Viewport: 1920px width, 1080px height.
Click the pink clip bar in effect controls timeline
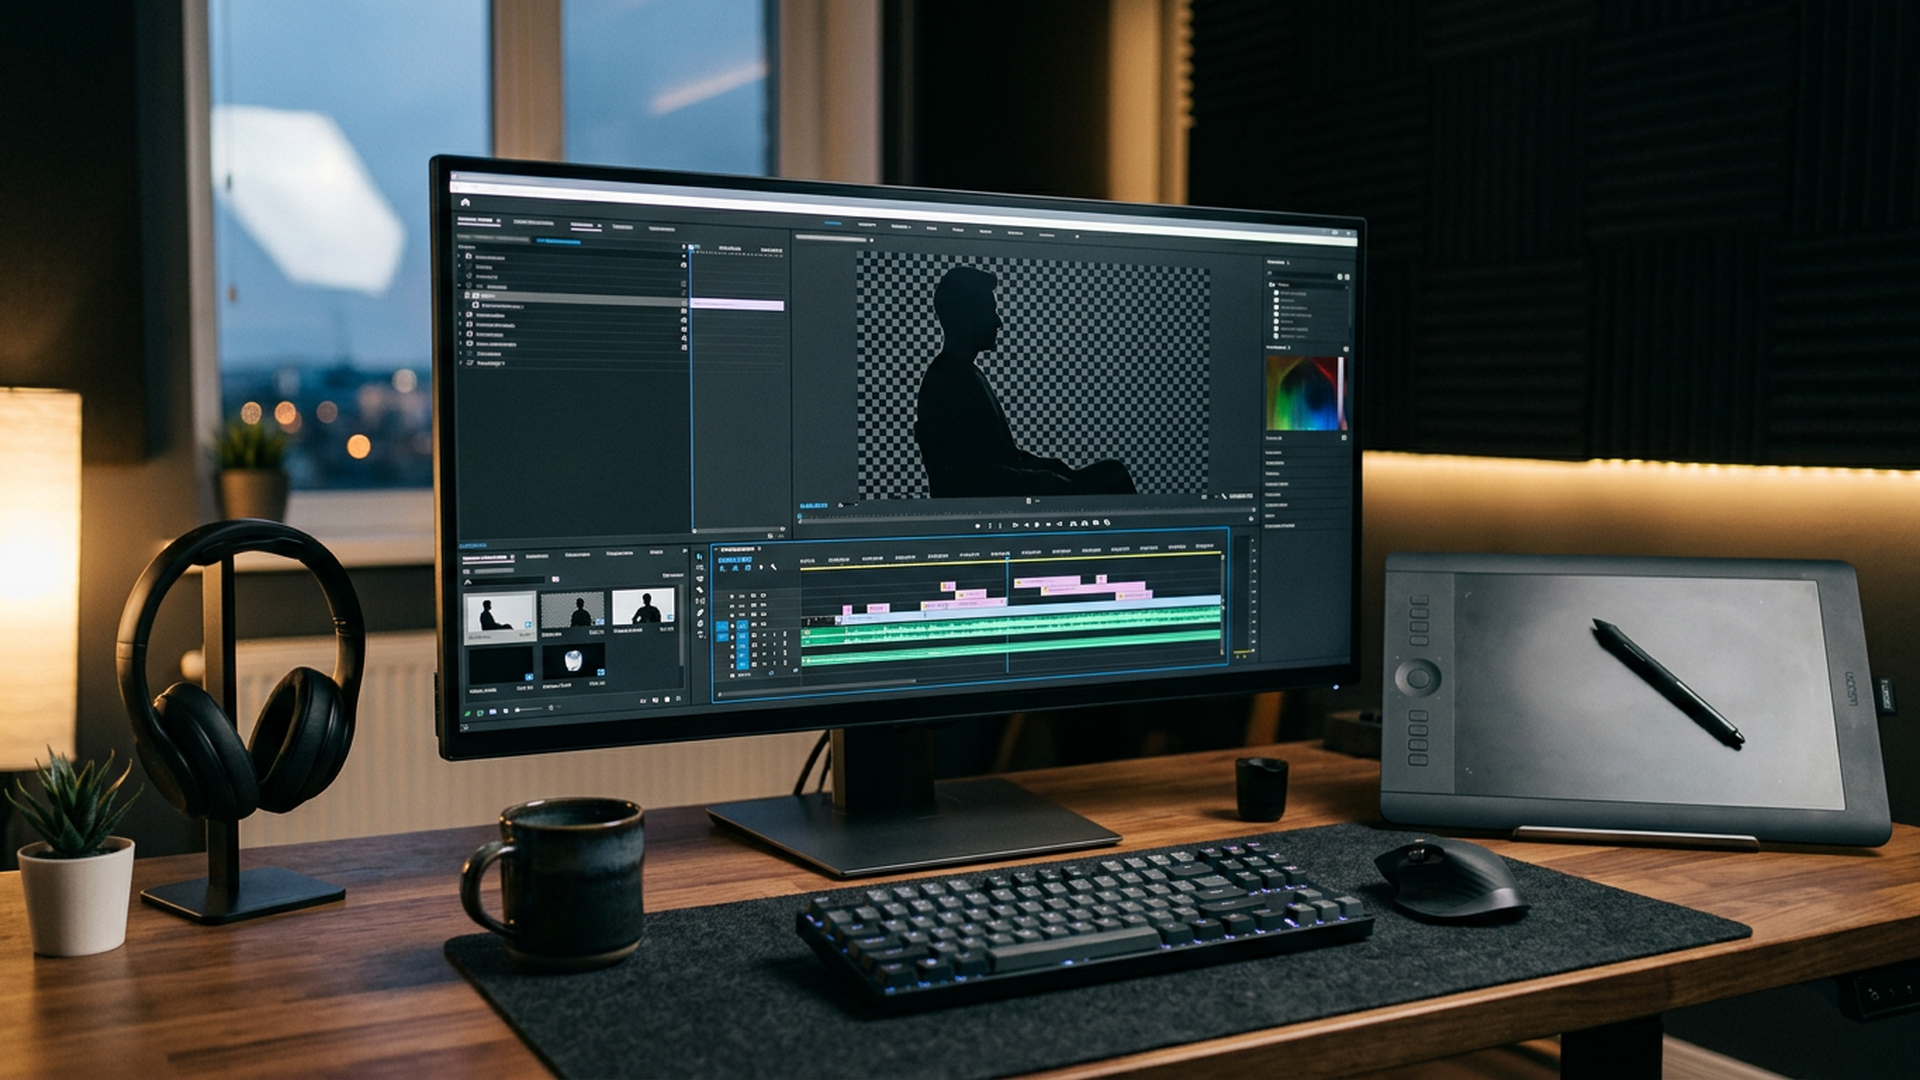pyautogui.click(x=737, y=305)
